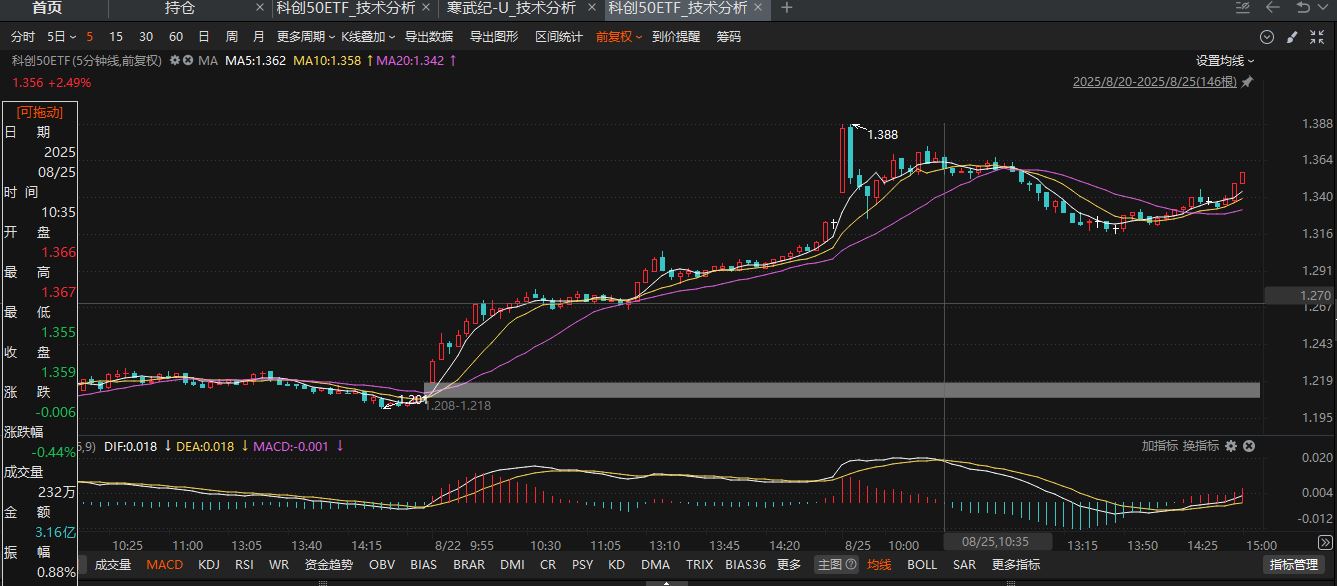Select the 15-minute period
The width and height of the screenshot is (1337, 586).
(x=116, y=37)
